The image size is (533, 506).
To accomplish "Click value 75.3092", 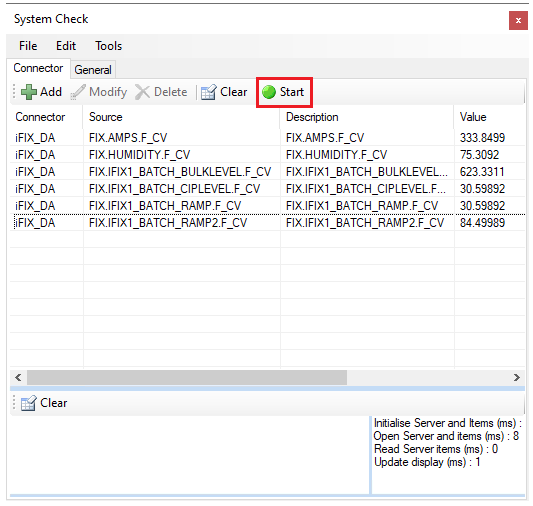I will [479, 155].
